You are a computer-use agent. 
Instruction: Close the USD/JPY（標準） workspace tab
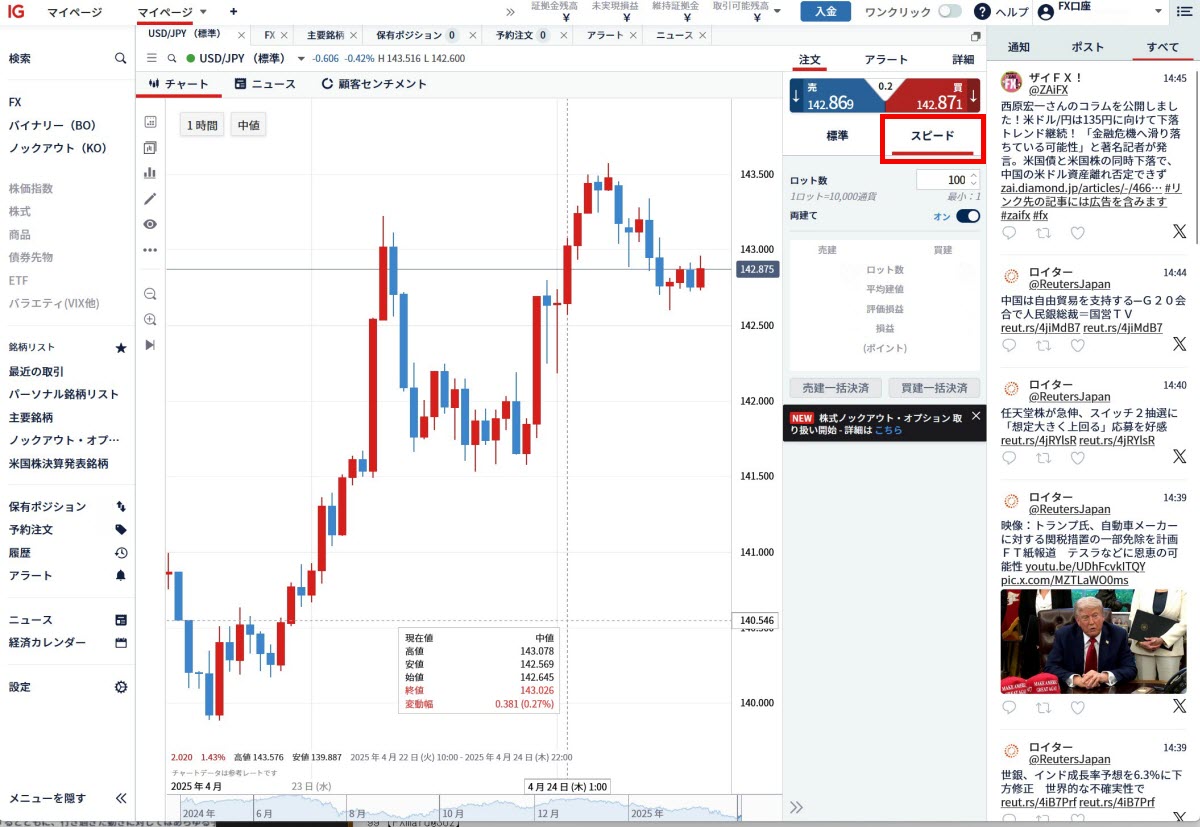[241, 35]
